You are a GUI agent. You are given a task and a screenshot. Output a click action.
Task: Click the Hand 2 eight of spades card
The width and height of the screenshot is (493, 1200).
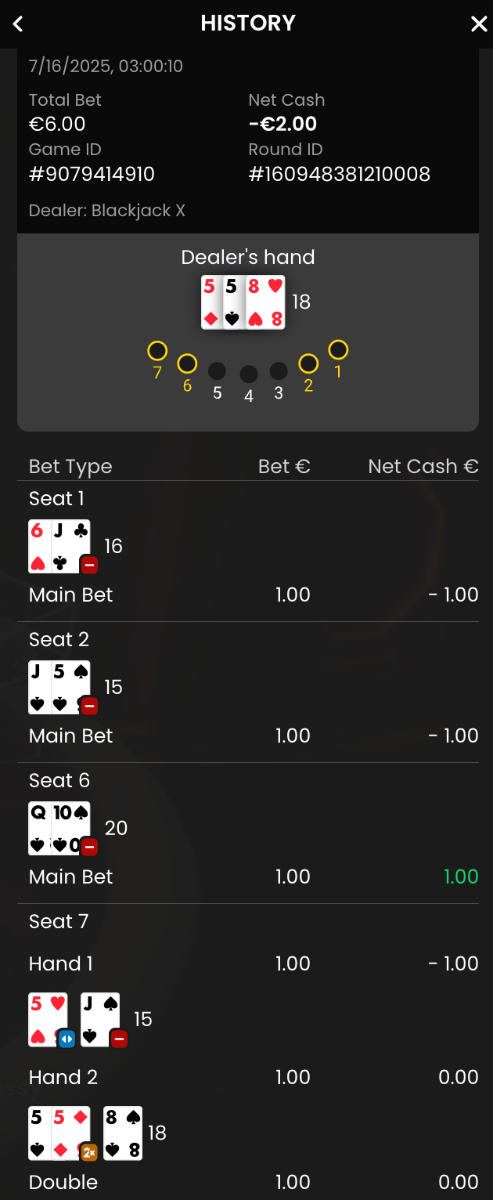pos(123,1133)
